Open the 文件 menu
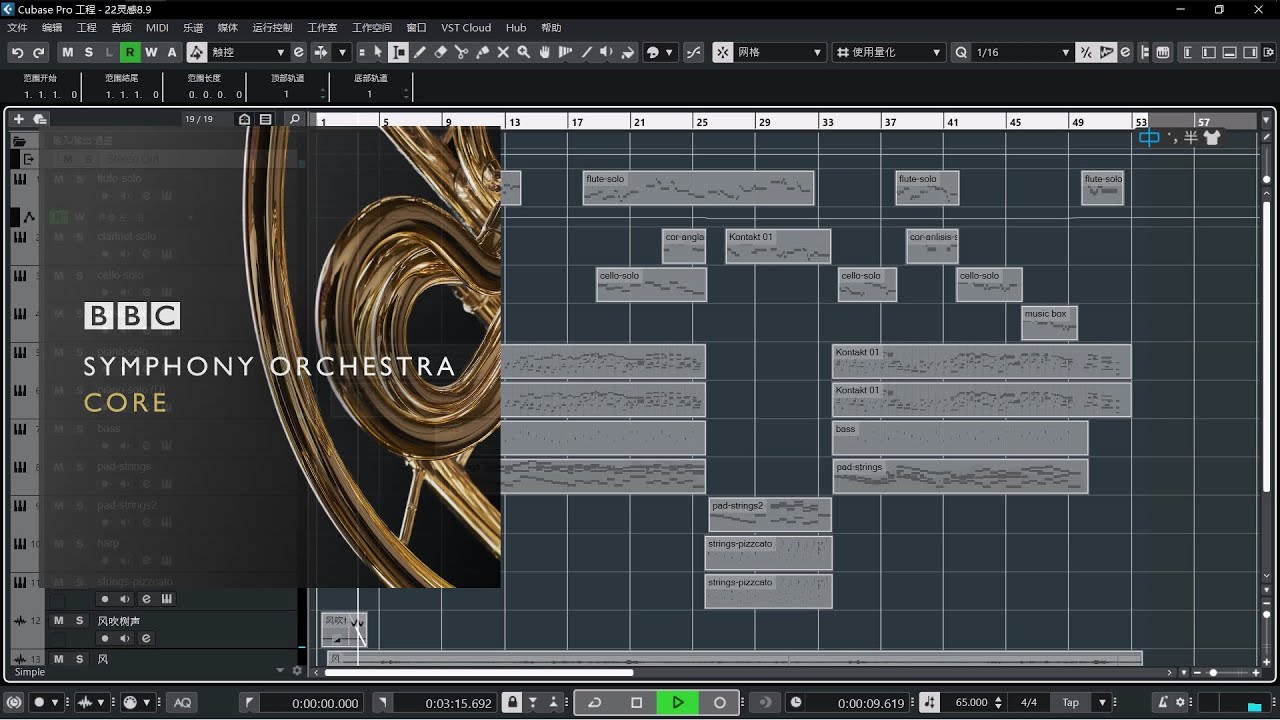The height and width of the screenshot is (720, 1280). (17, 28)
